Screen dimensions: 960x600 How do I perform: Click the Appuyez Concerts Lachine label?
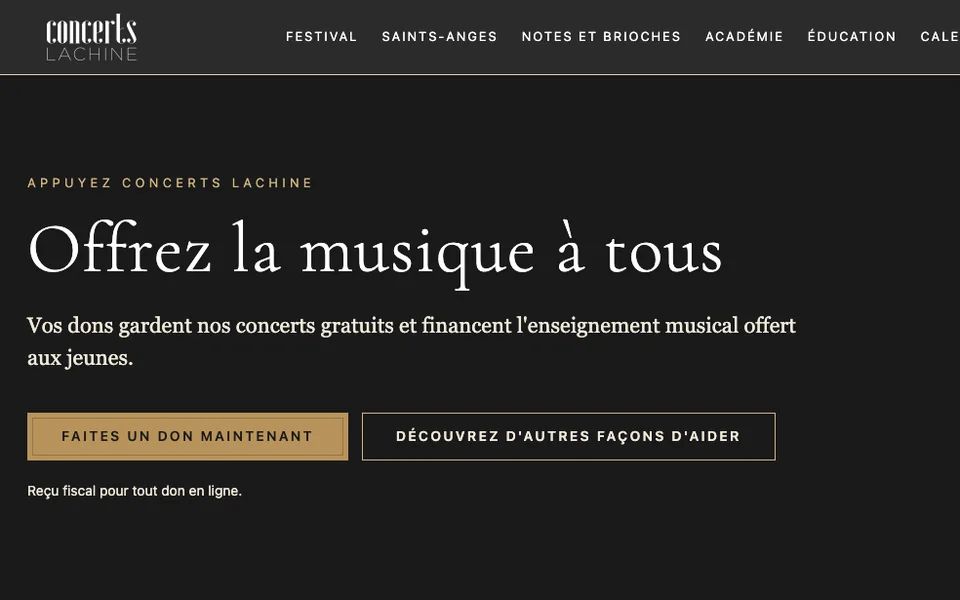170,183
